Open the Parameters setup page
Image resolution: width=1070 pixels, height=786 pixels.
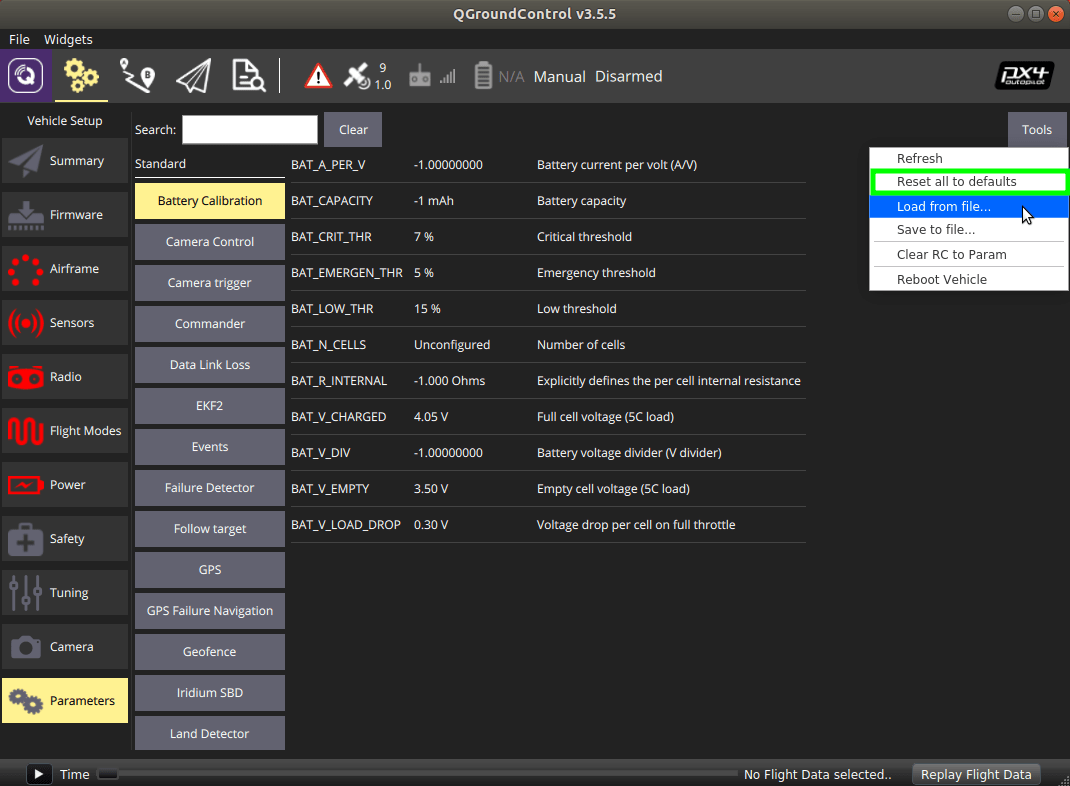65,701
